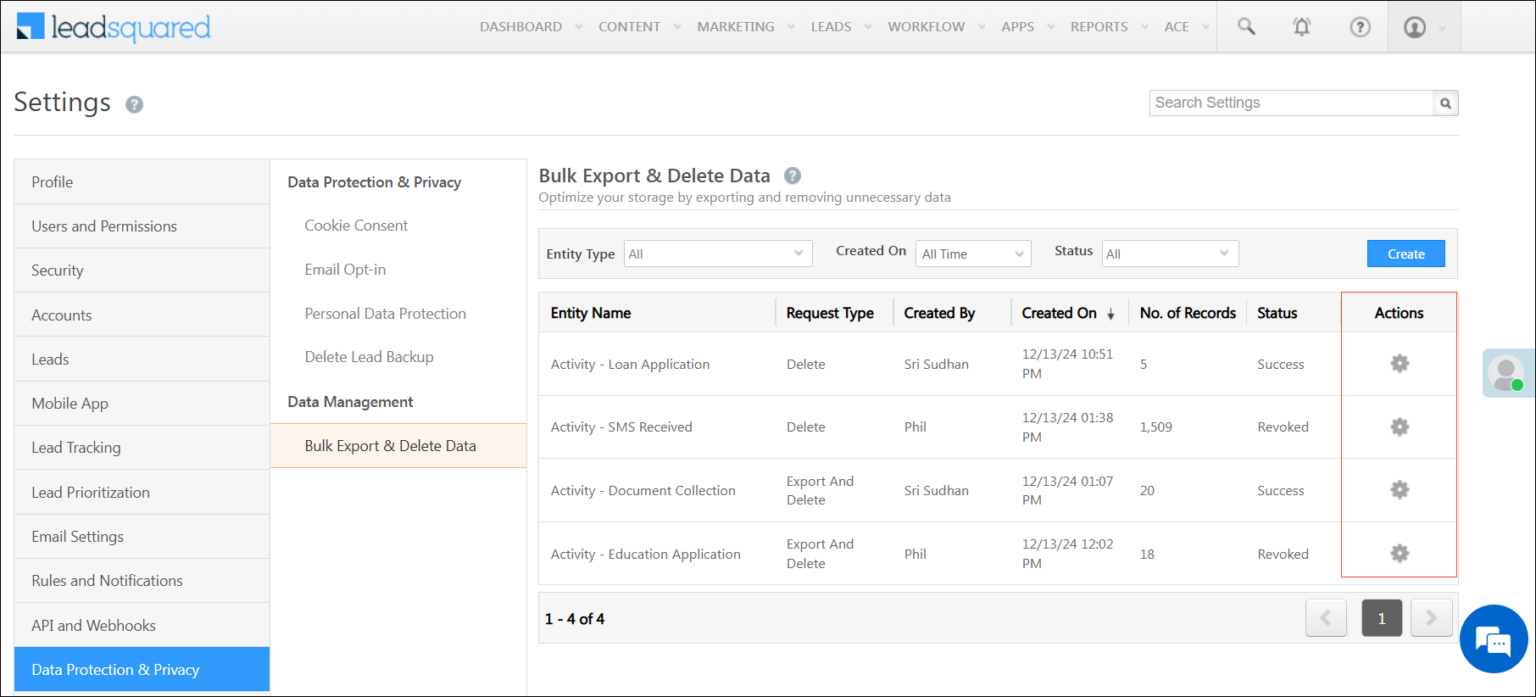Click the next page pagination arrow

(1431, 618)
